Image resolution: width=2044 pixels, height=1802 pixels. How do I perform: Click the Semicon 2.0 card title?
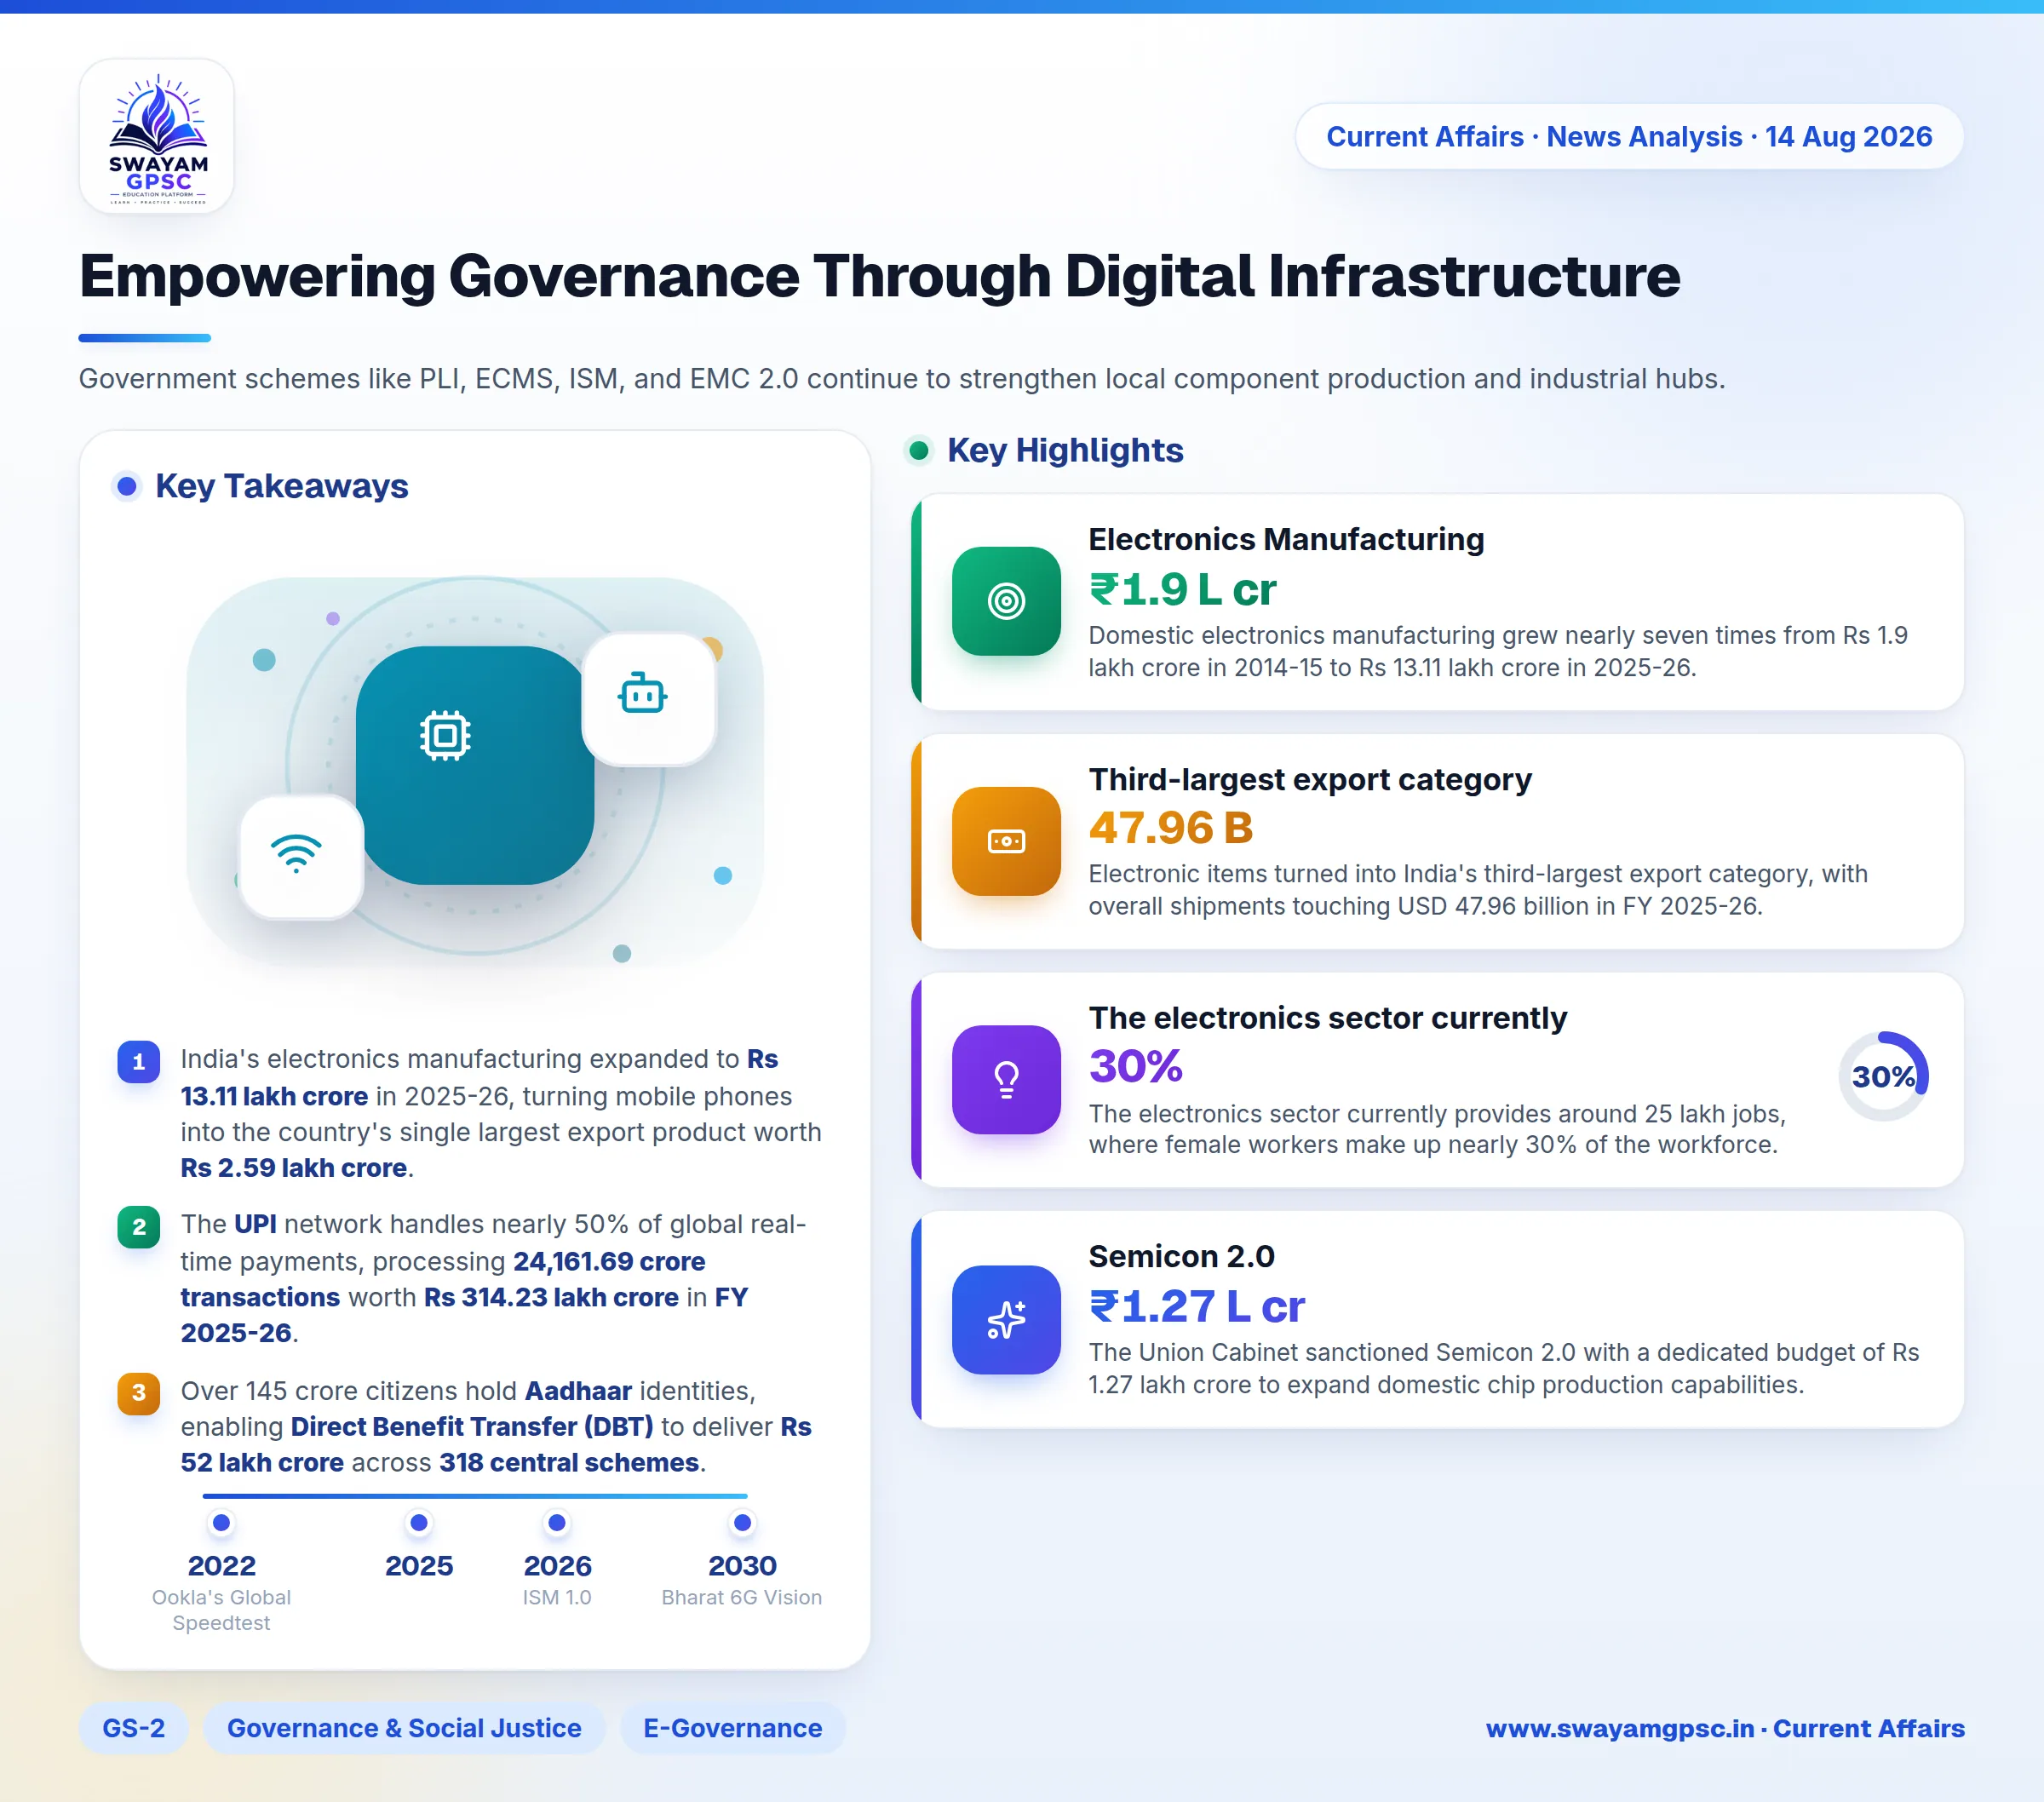pos(1182,1257)
